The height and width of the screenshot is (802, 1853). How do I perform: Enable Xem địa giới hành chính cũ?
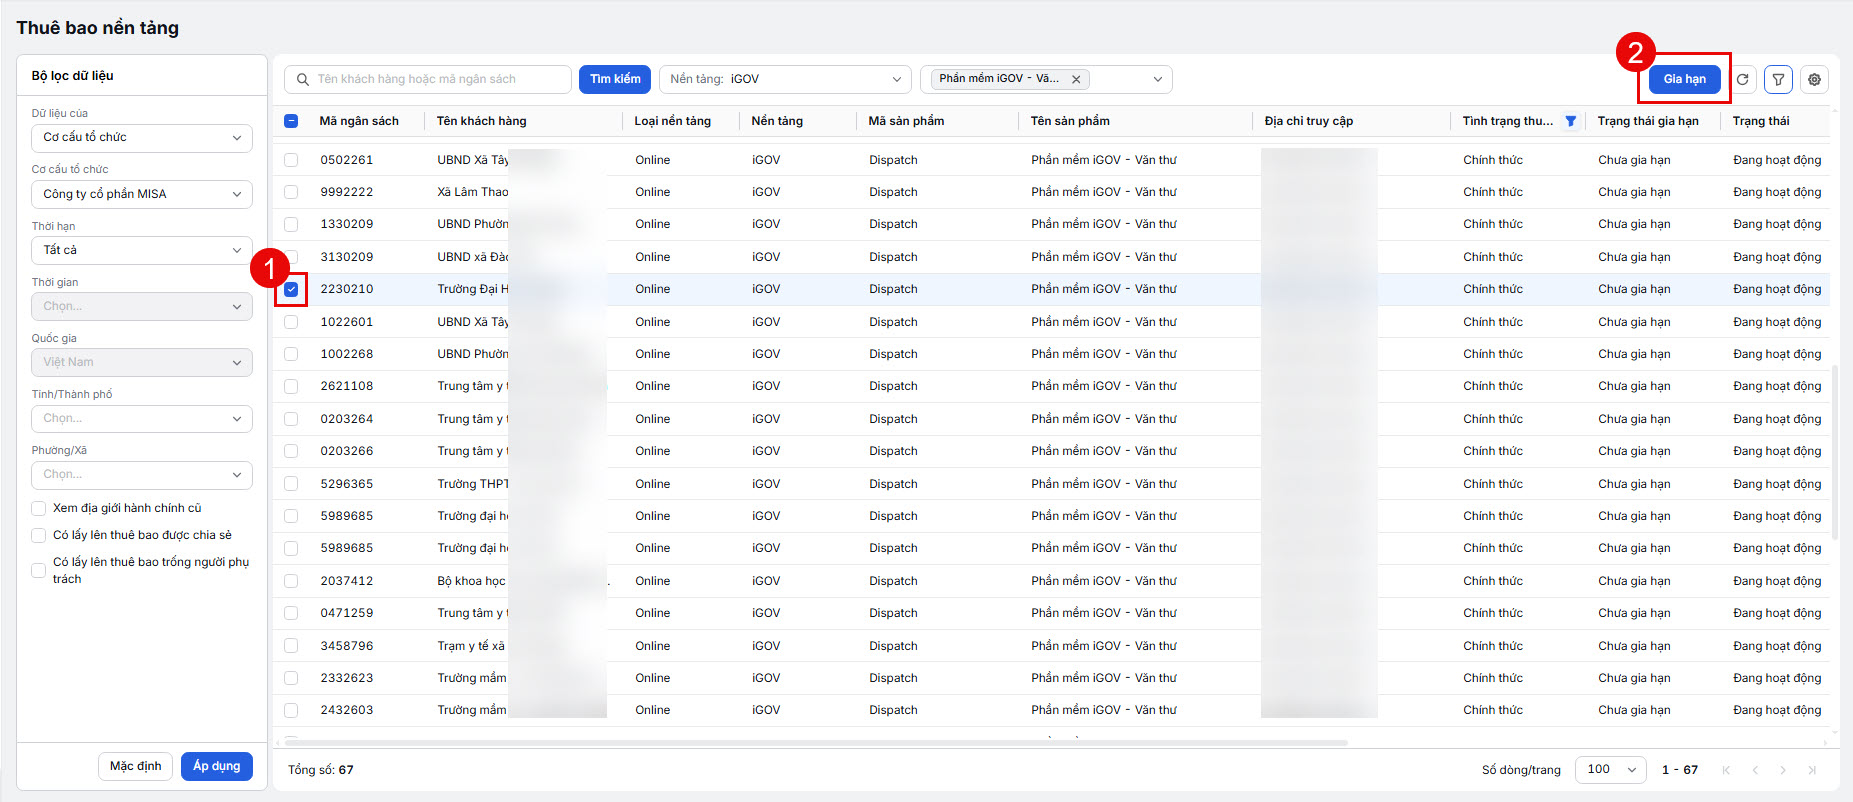[38, 508]
